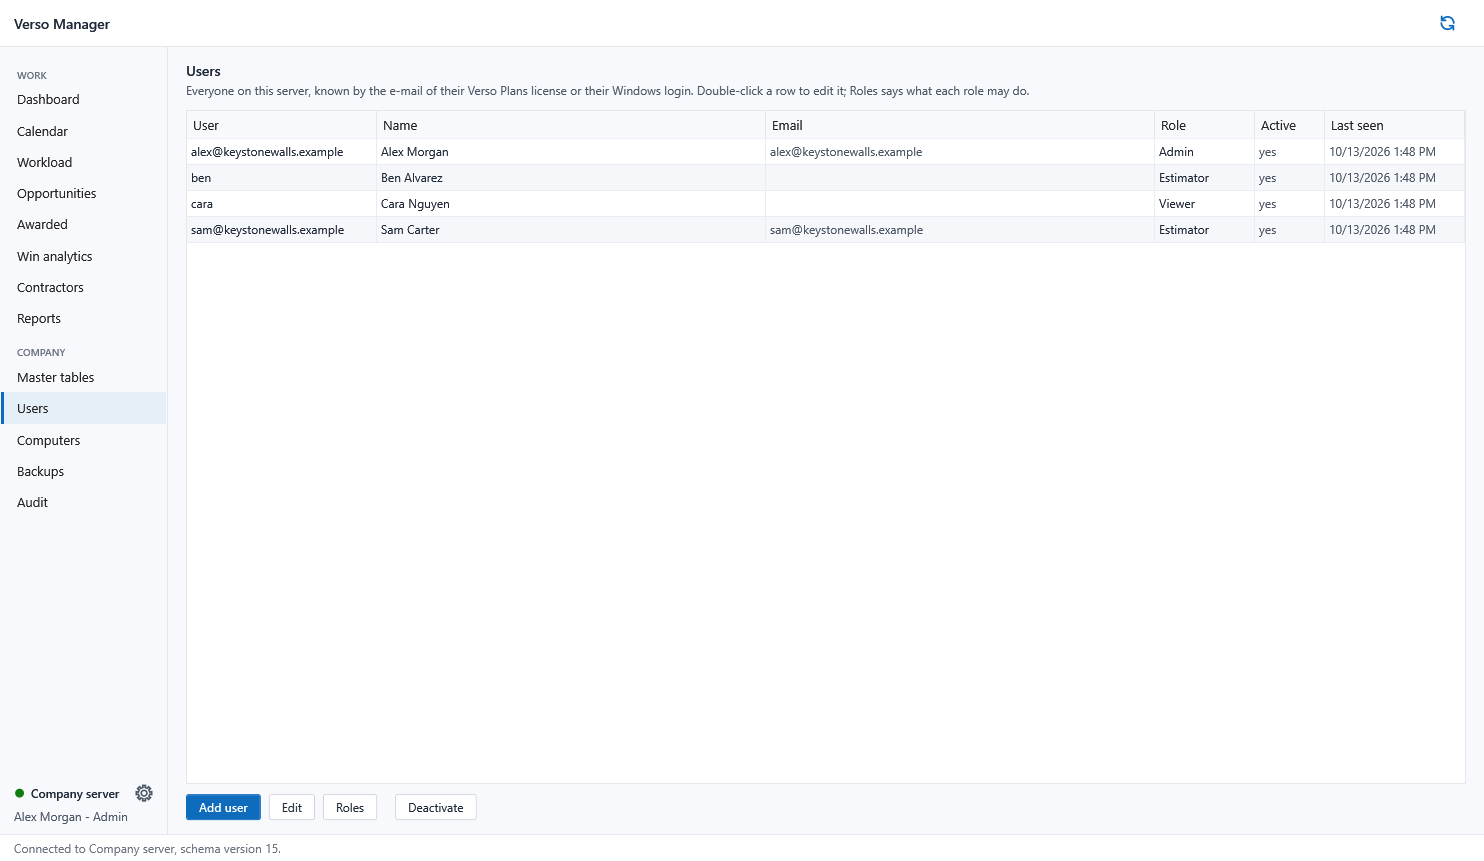This screenshot has width=1484, height=861.
Task: Open Master tables
Action: pyautogui.click(x=84, y=377)
